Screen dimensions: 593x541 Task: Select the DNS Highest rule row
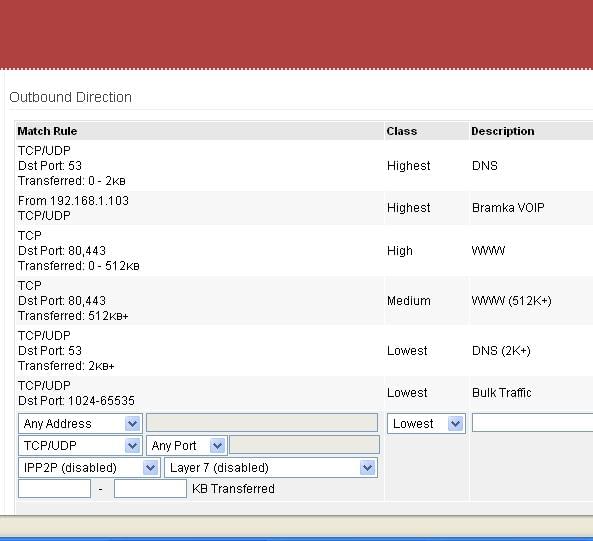tap(304, 166)
